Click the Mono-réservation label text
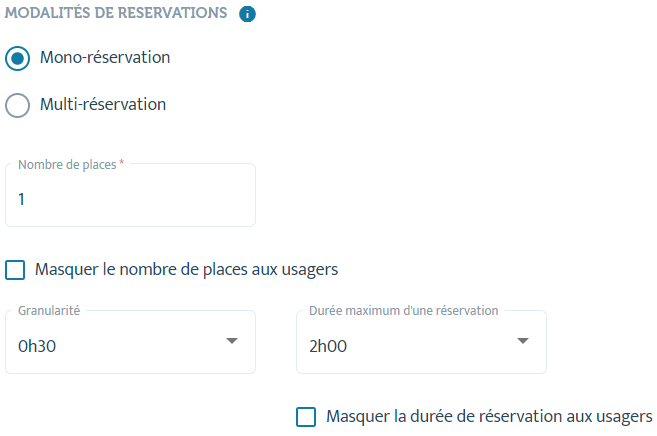Image resolution: width=657 pixels, height=436 pixels. pyautogui.click(x=105, y=57)
